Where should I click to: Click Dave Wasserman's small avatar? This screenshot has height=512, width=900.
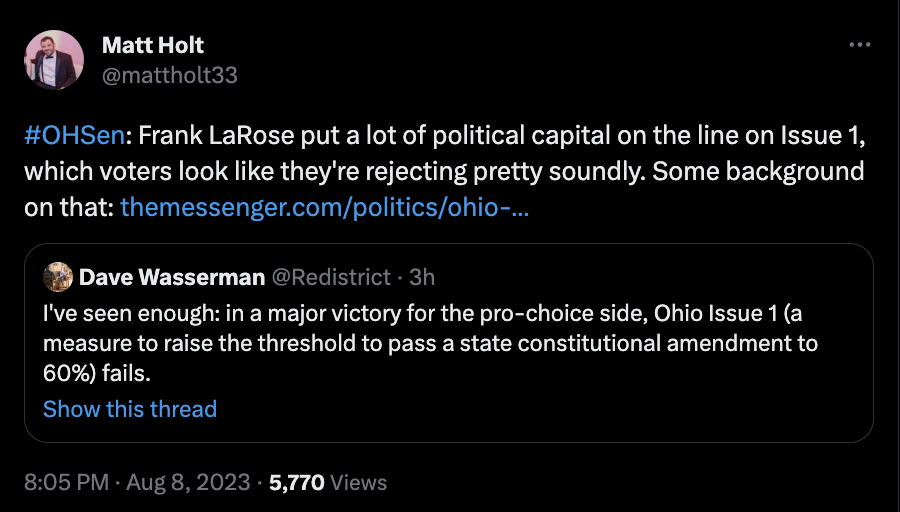(59, 276)
